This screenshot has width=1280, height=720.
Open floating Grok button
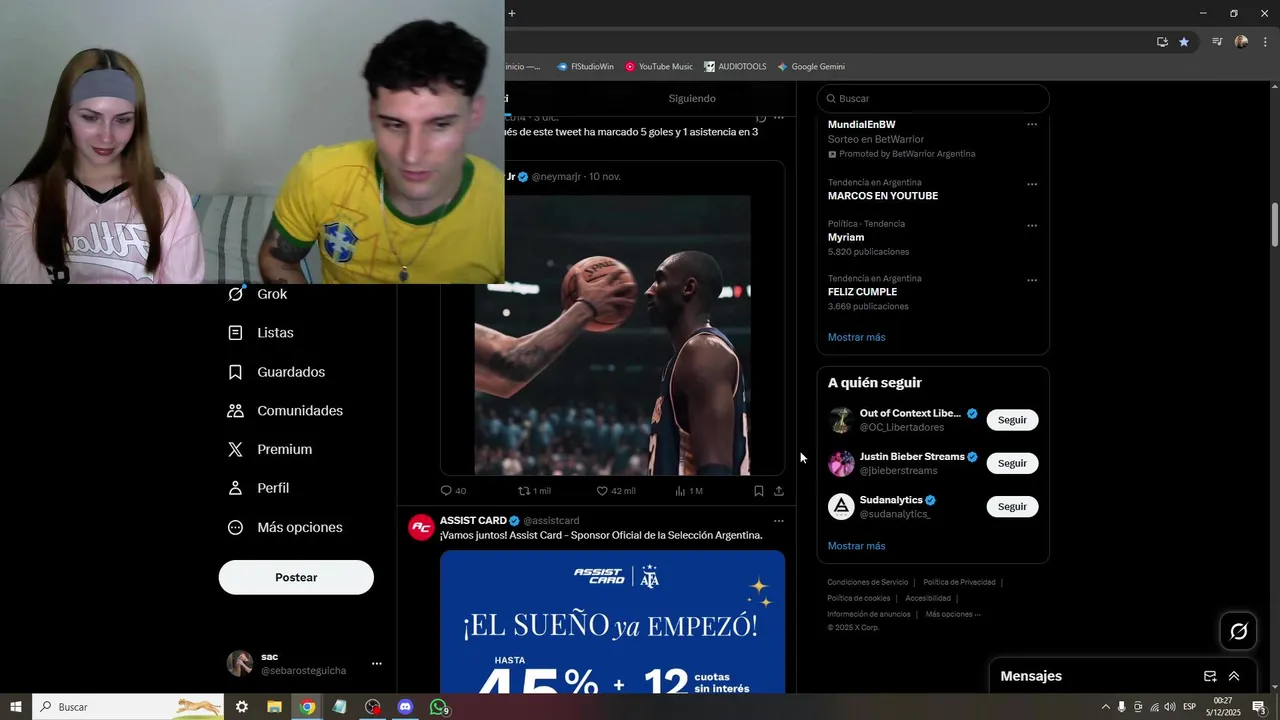point(1239,631)
